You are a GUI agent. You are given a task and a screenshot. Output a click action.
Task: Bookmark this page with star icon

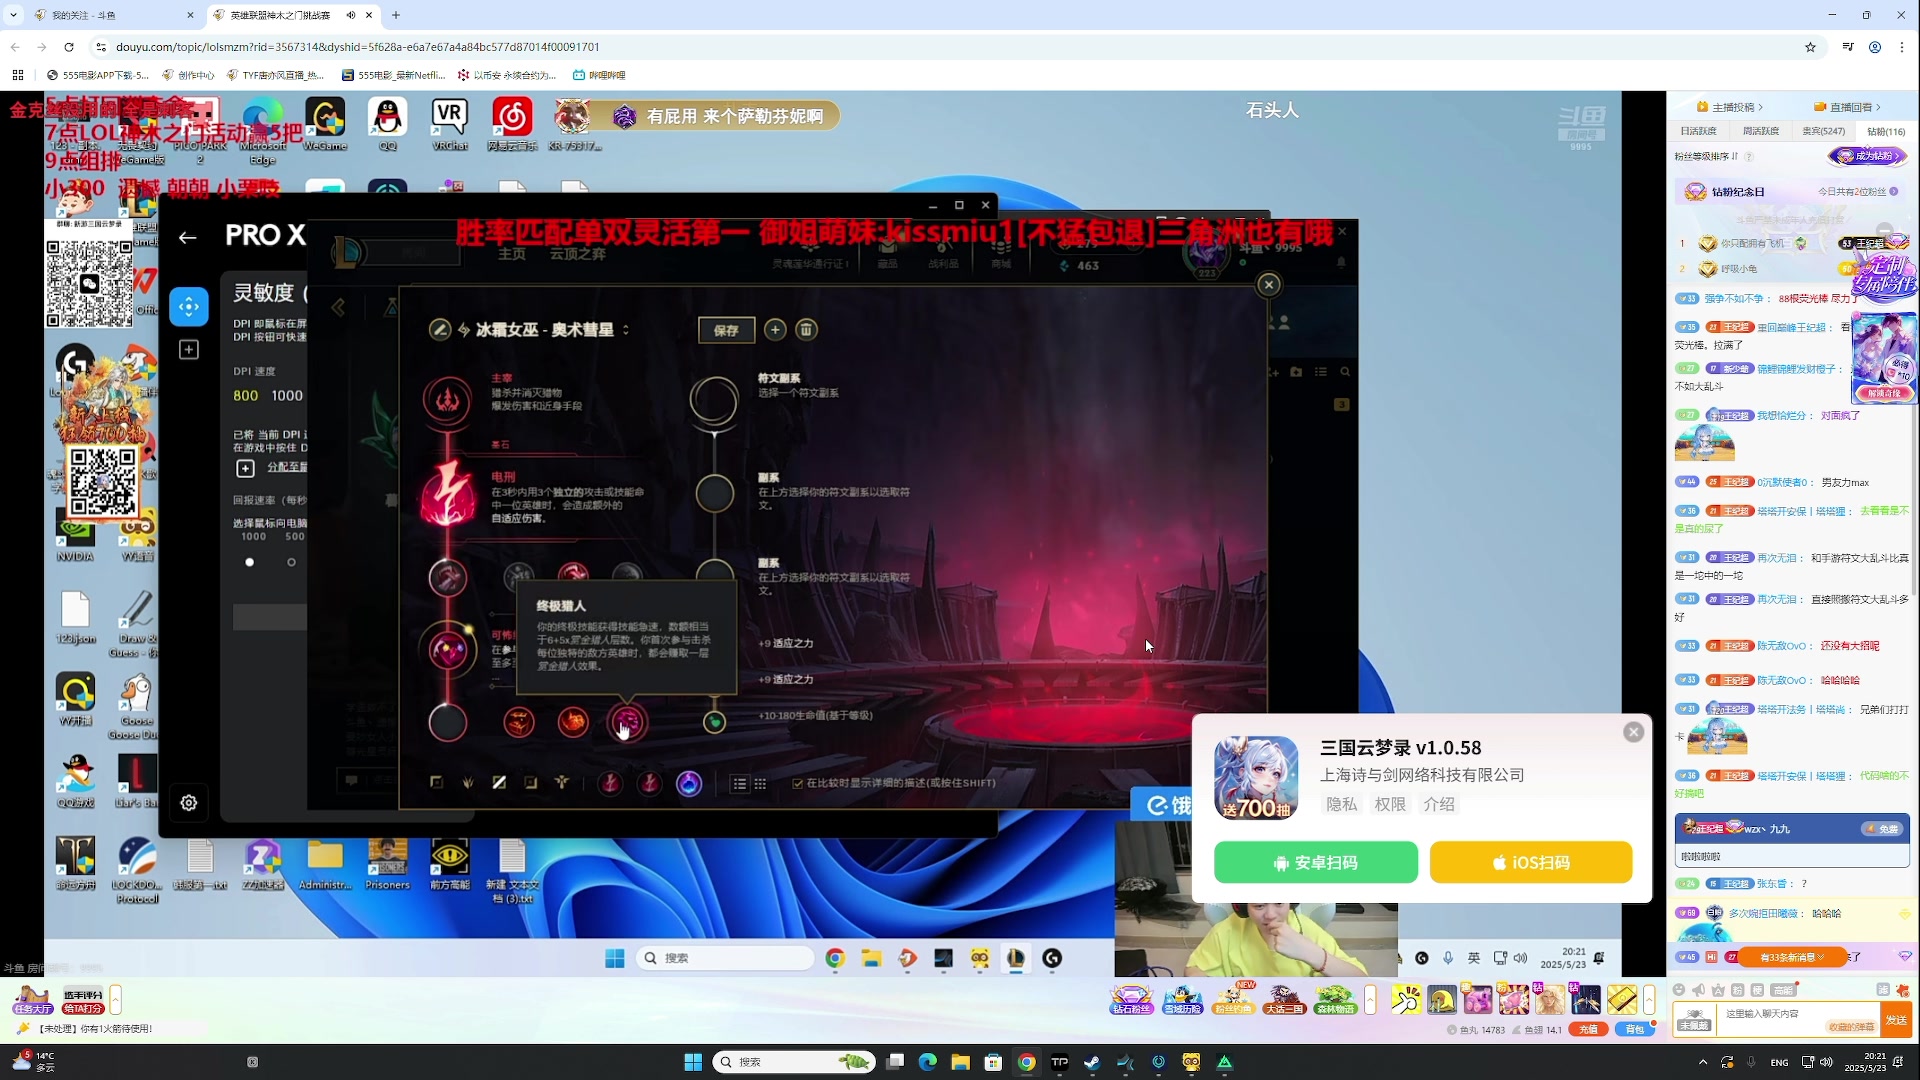pos(1810,47)
